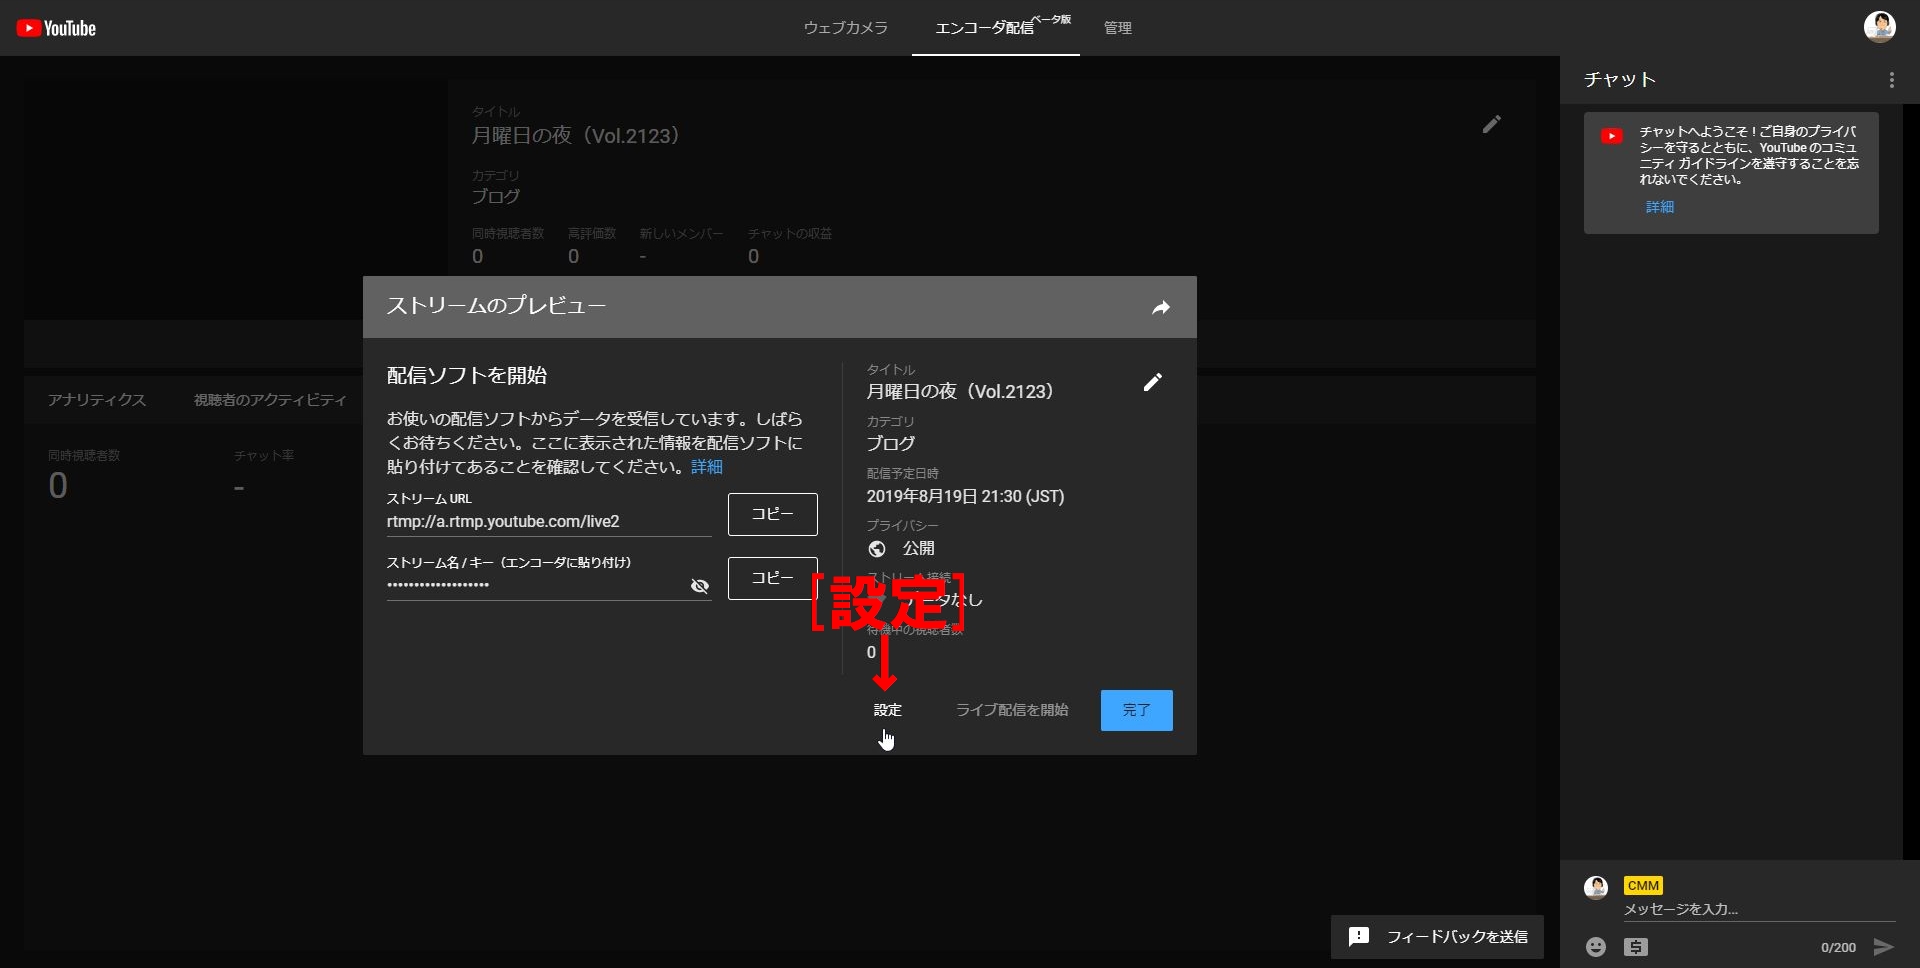This screenshot has height=968, width=1920.
Task: Open the account avatar menu
Action: click(x=1880, y=27)
